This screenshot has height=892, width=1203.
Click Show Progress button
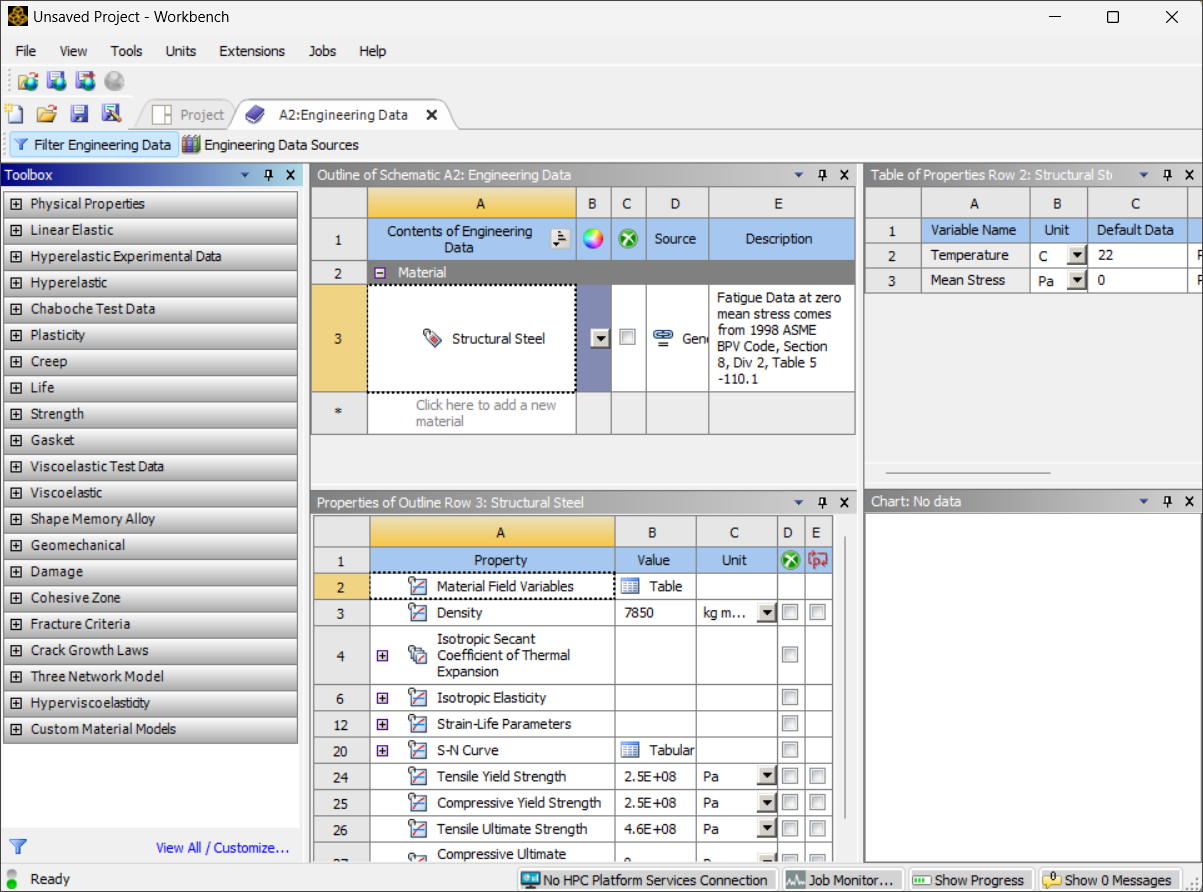(x=968, y=880)
